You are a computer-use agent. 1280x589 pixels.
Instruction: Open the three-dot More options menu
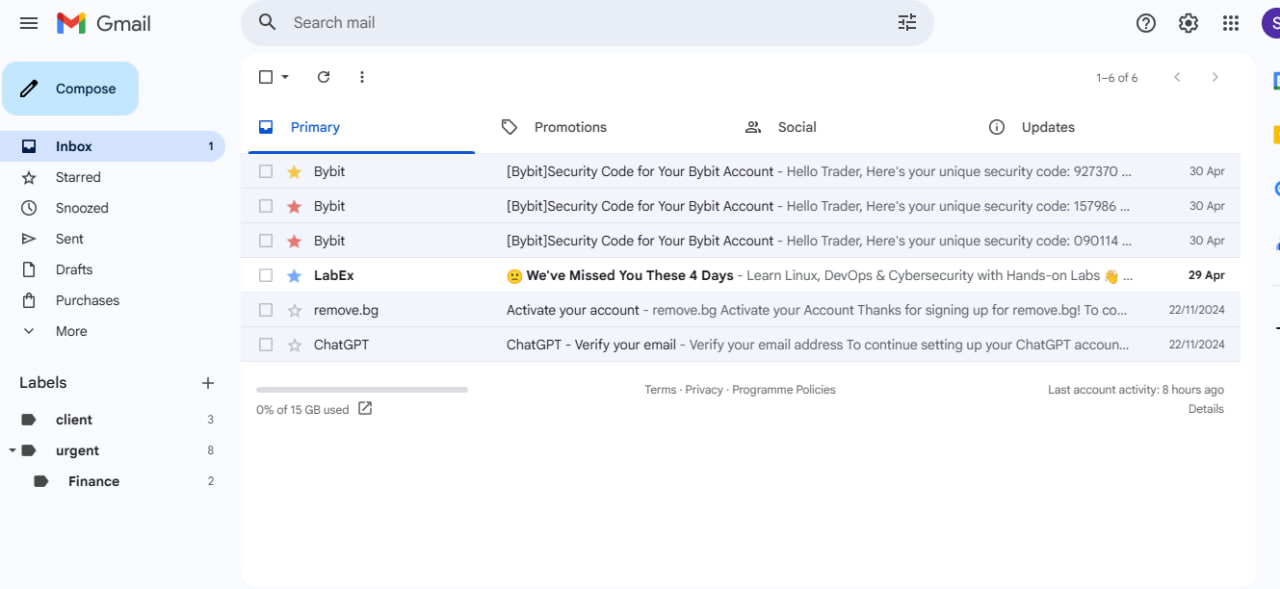(362, 77)
